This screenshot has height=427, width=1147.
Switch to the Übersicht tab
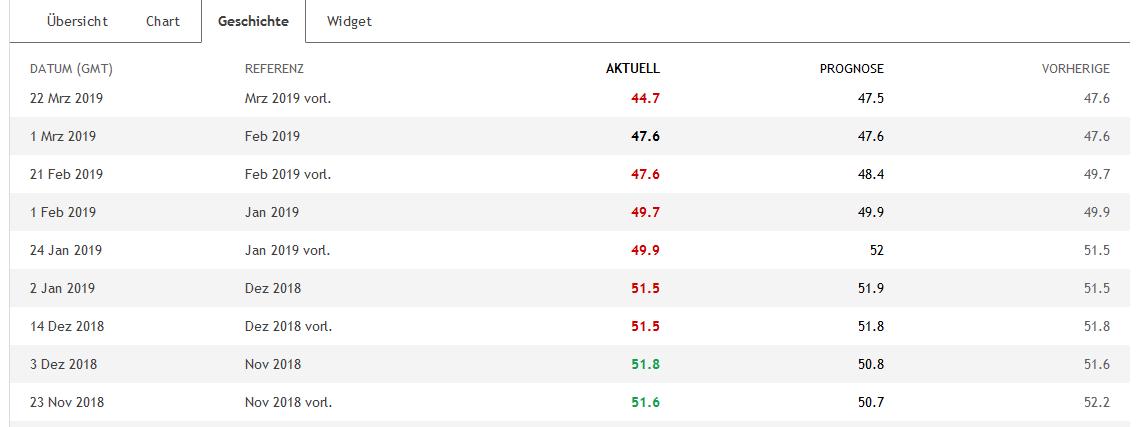(x=77, y=21)
